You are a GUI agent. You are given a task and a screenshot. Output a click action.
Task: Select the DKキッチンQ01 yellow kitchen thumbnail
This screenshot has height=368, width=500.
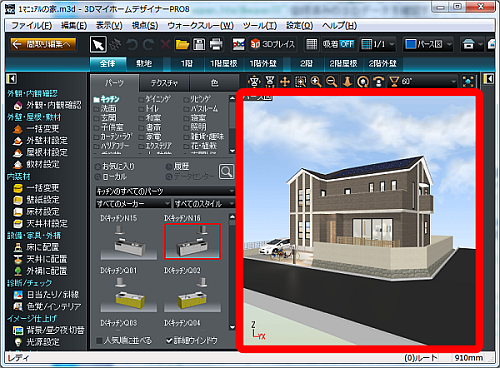129,295
